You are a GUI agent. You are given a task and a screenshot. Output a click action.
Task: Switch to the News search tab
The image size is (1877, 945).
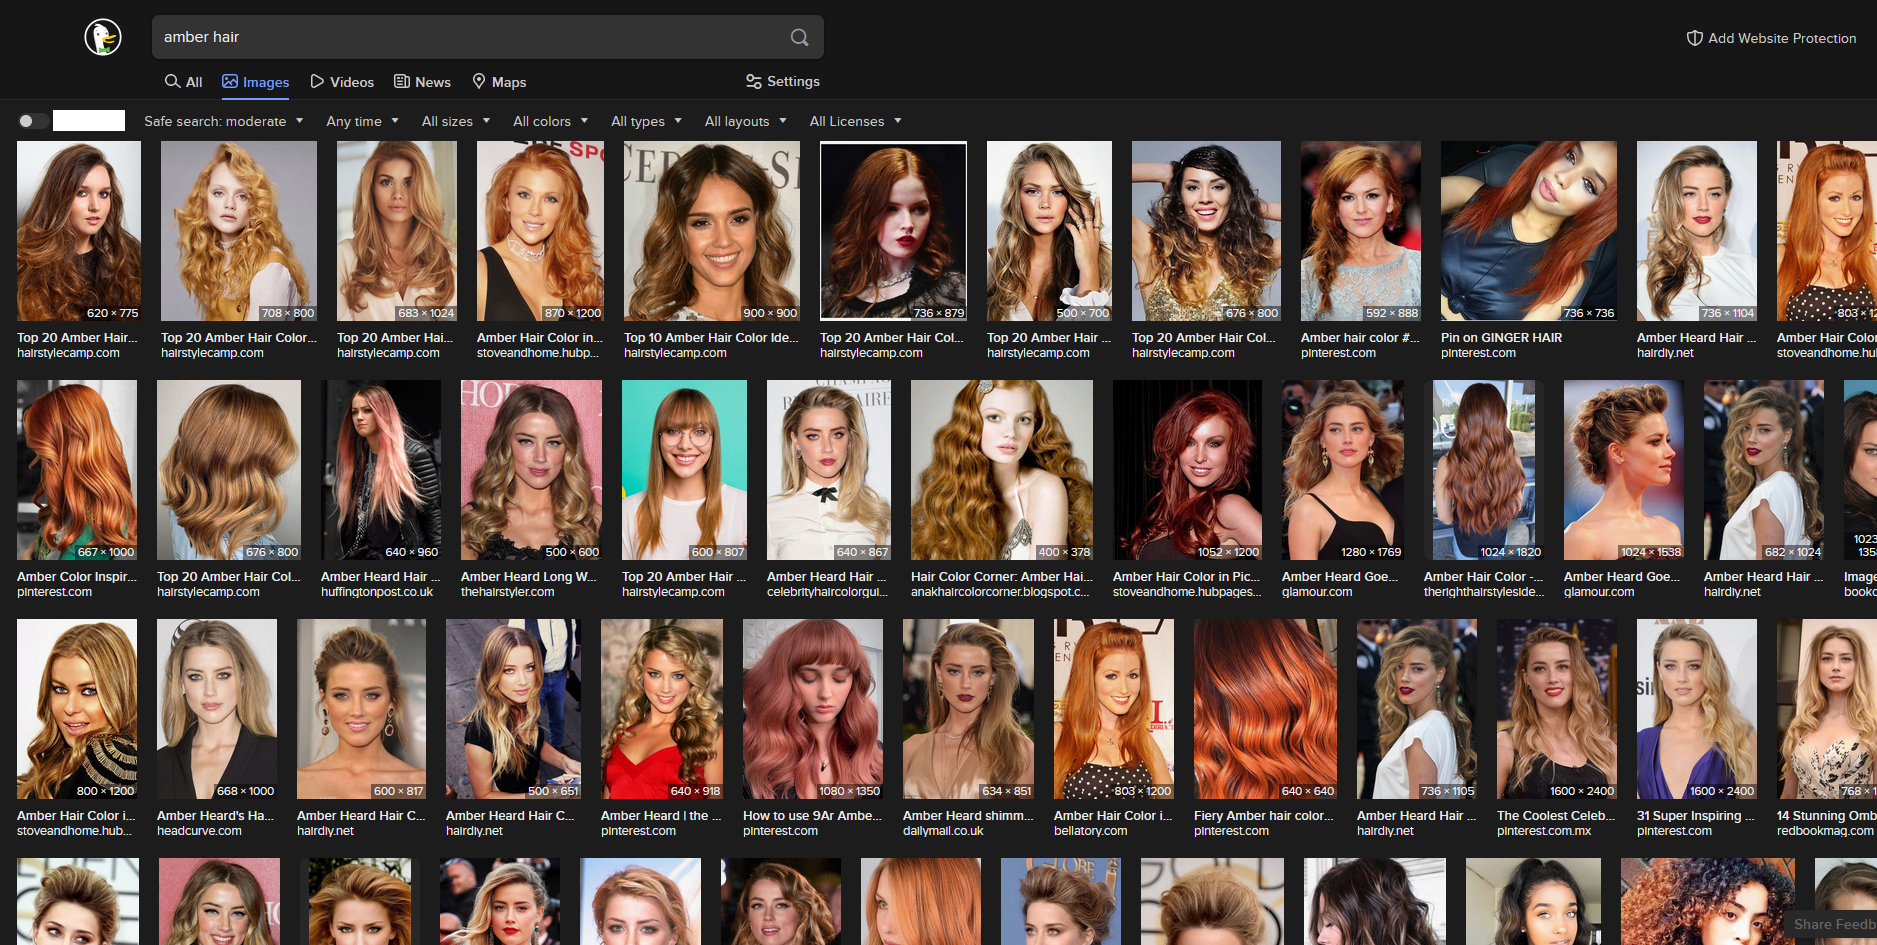click(422, 82)
